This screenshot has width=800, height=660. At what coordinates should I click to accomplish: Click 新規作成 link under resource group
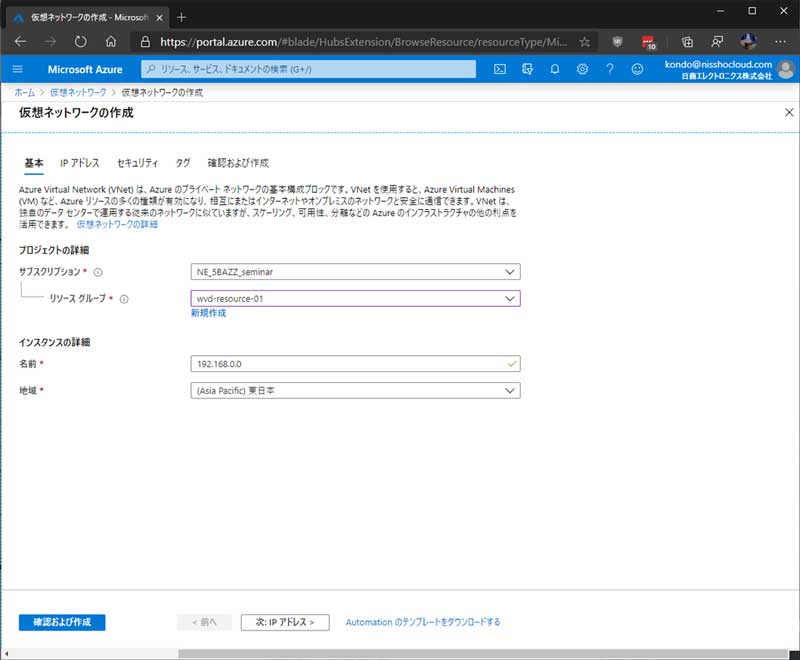pyautogui.click(x=208, y=313)
